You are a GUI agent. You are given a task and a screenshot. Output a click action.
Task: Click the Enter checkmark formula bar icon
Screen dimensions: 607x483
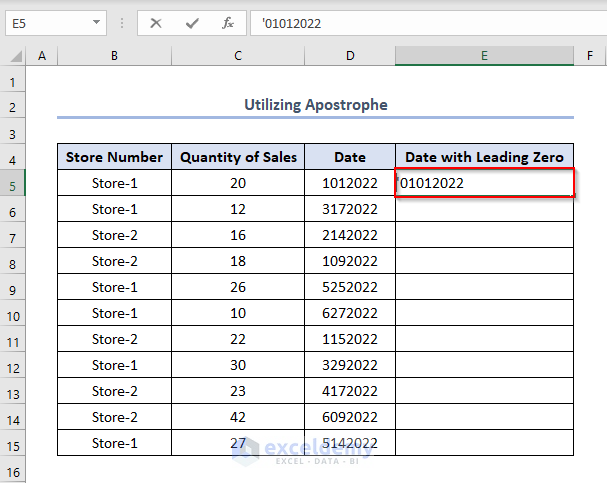pos(192,22)
